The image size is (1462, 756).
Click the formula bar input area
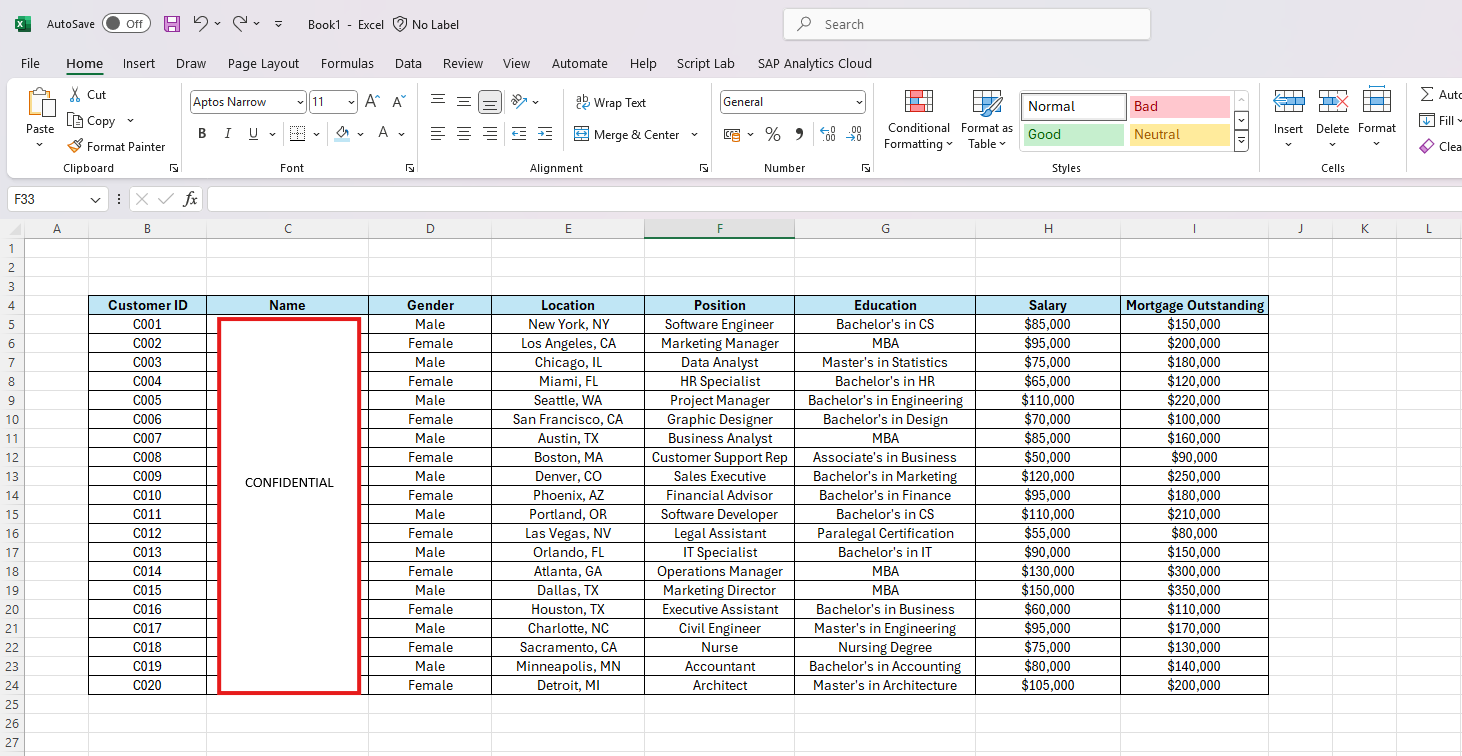click(x=834, y=200)
